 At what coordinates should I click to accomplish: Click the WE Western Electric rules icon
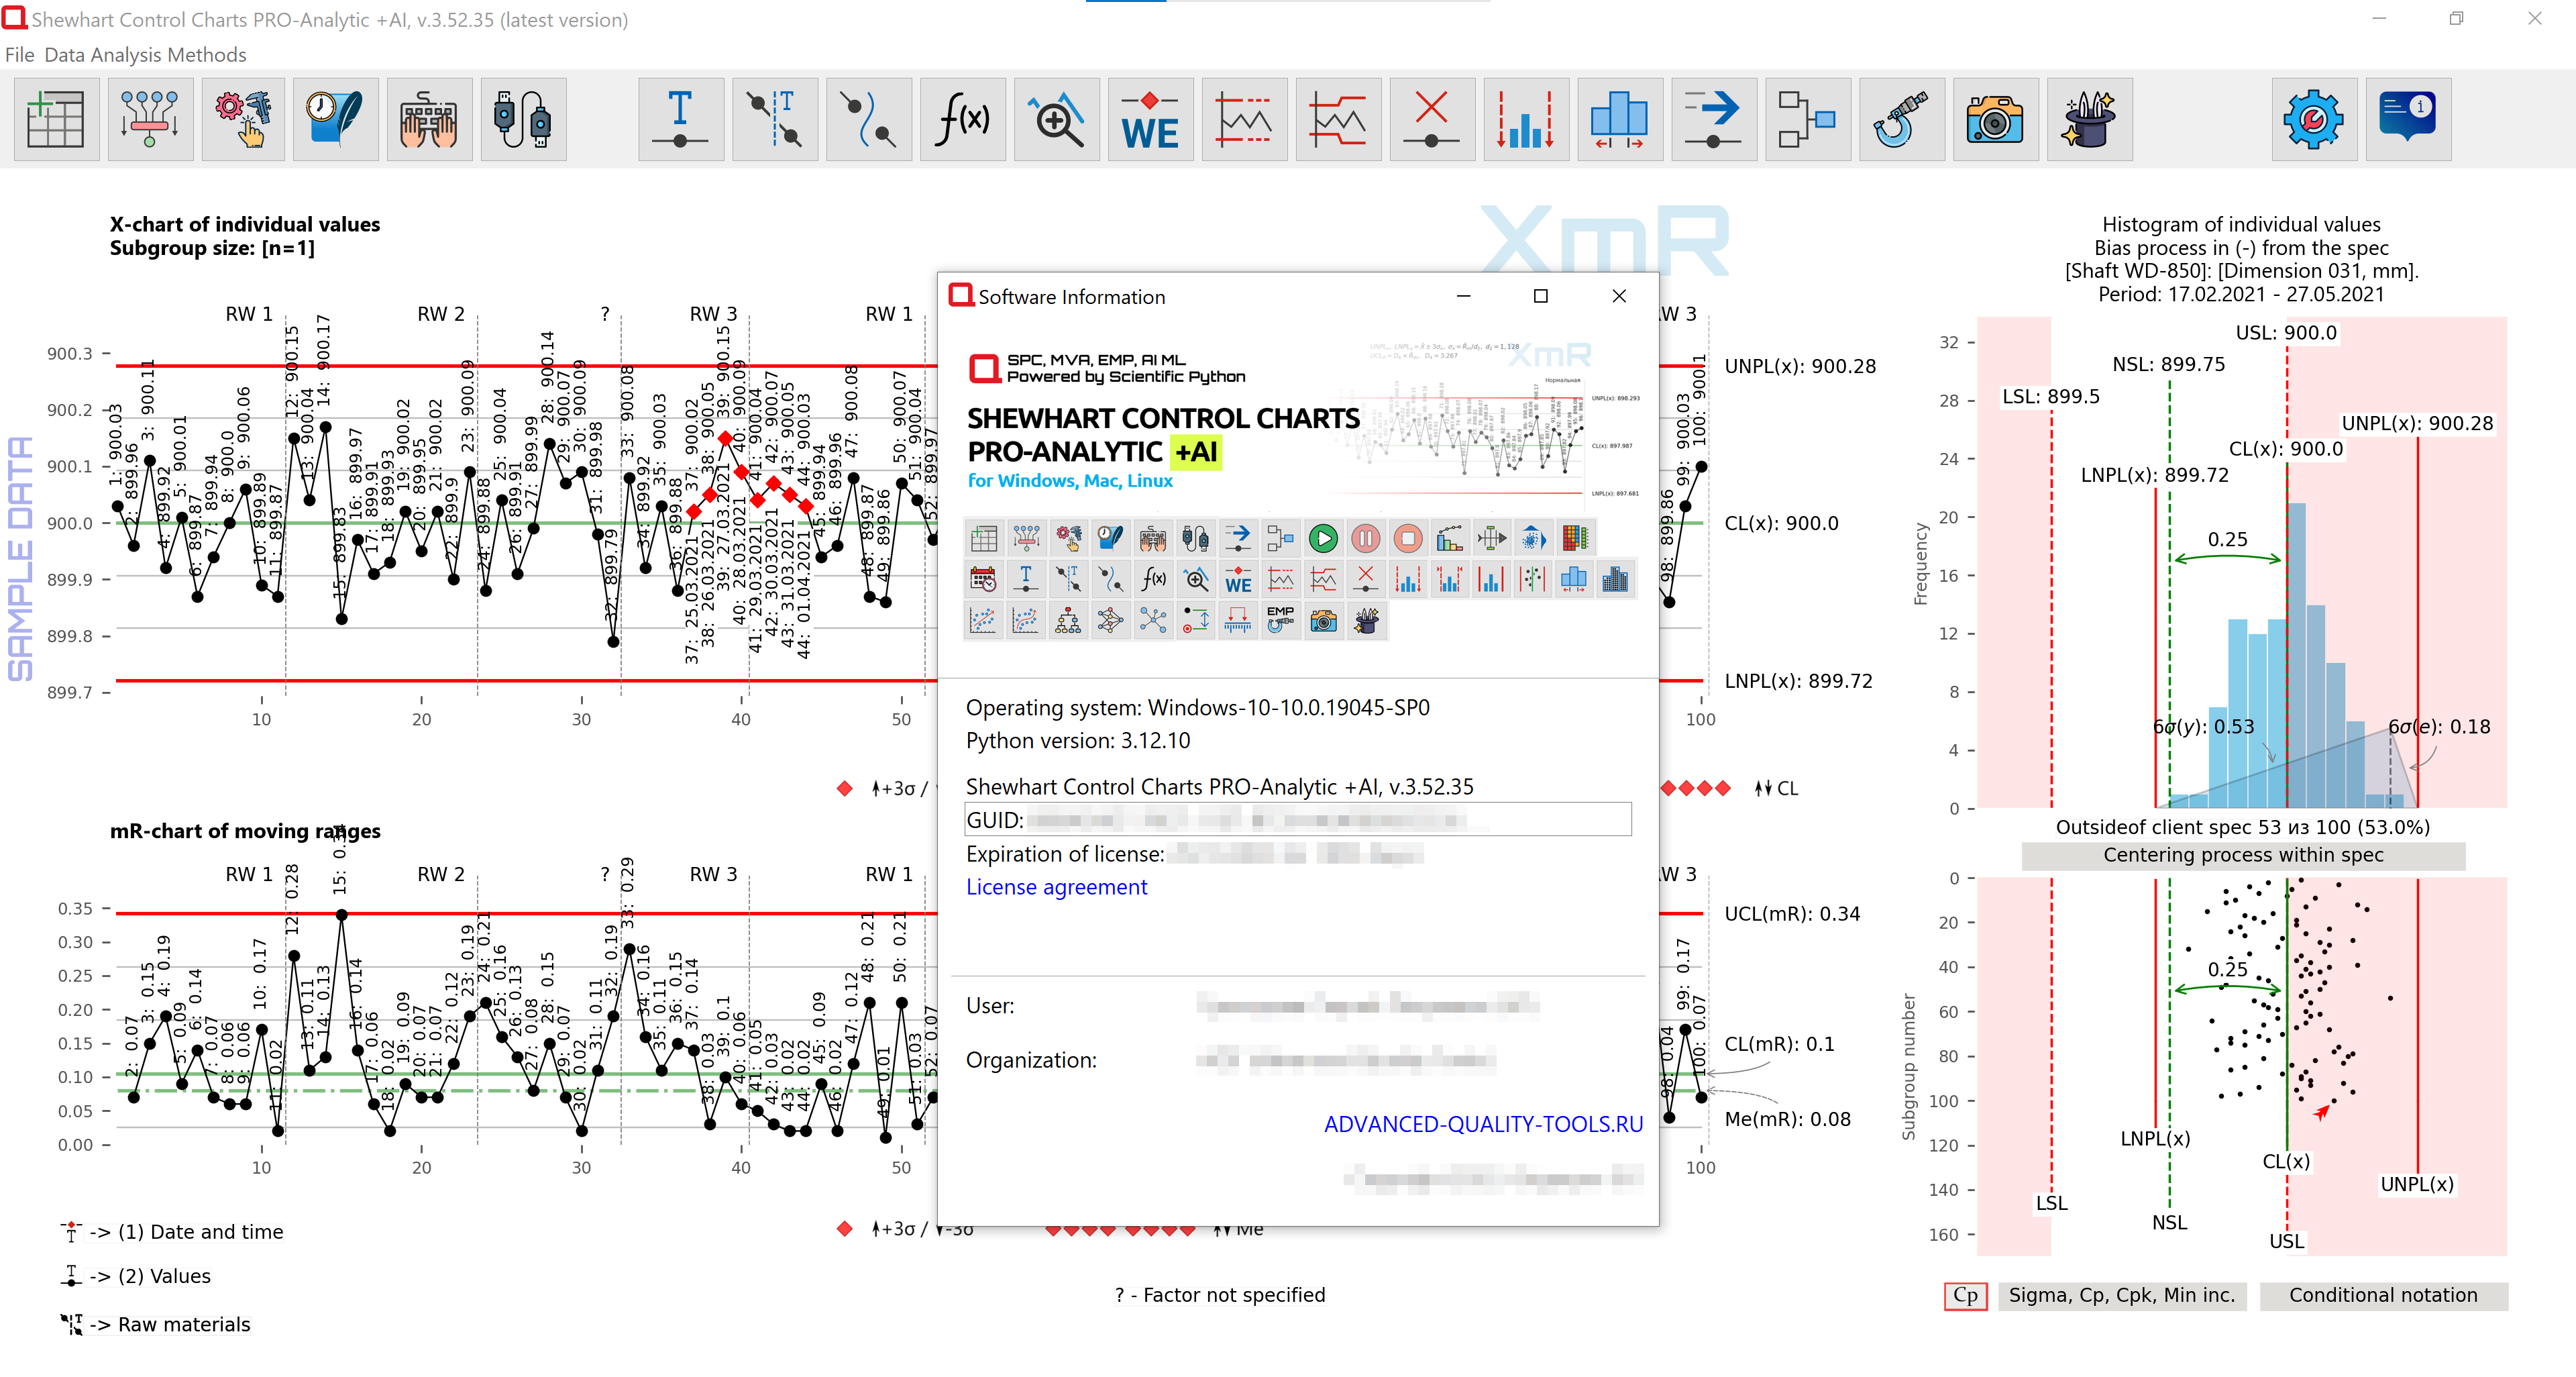tap(1150, 119)
